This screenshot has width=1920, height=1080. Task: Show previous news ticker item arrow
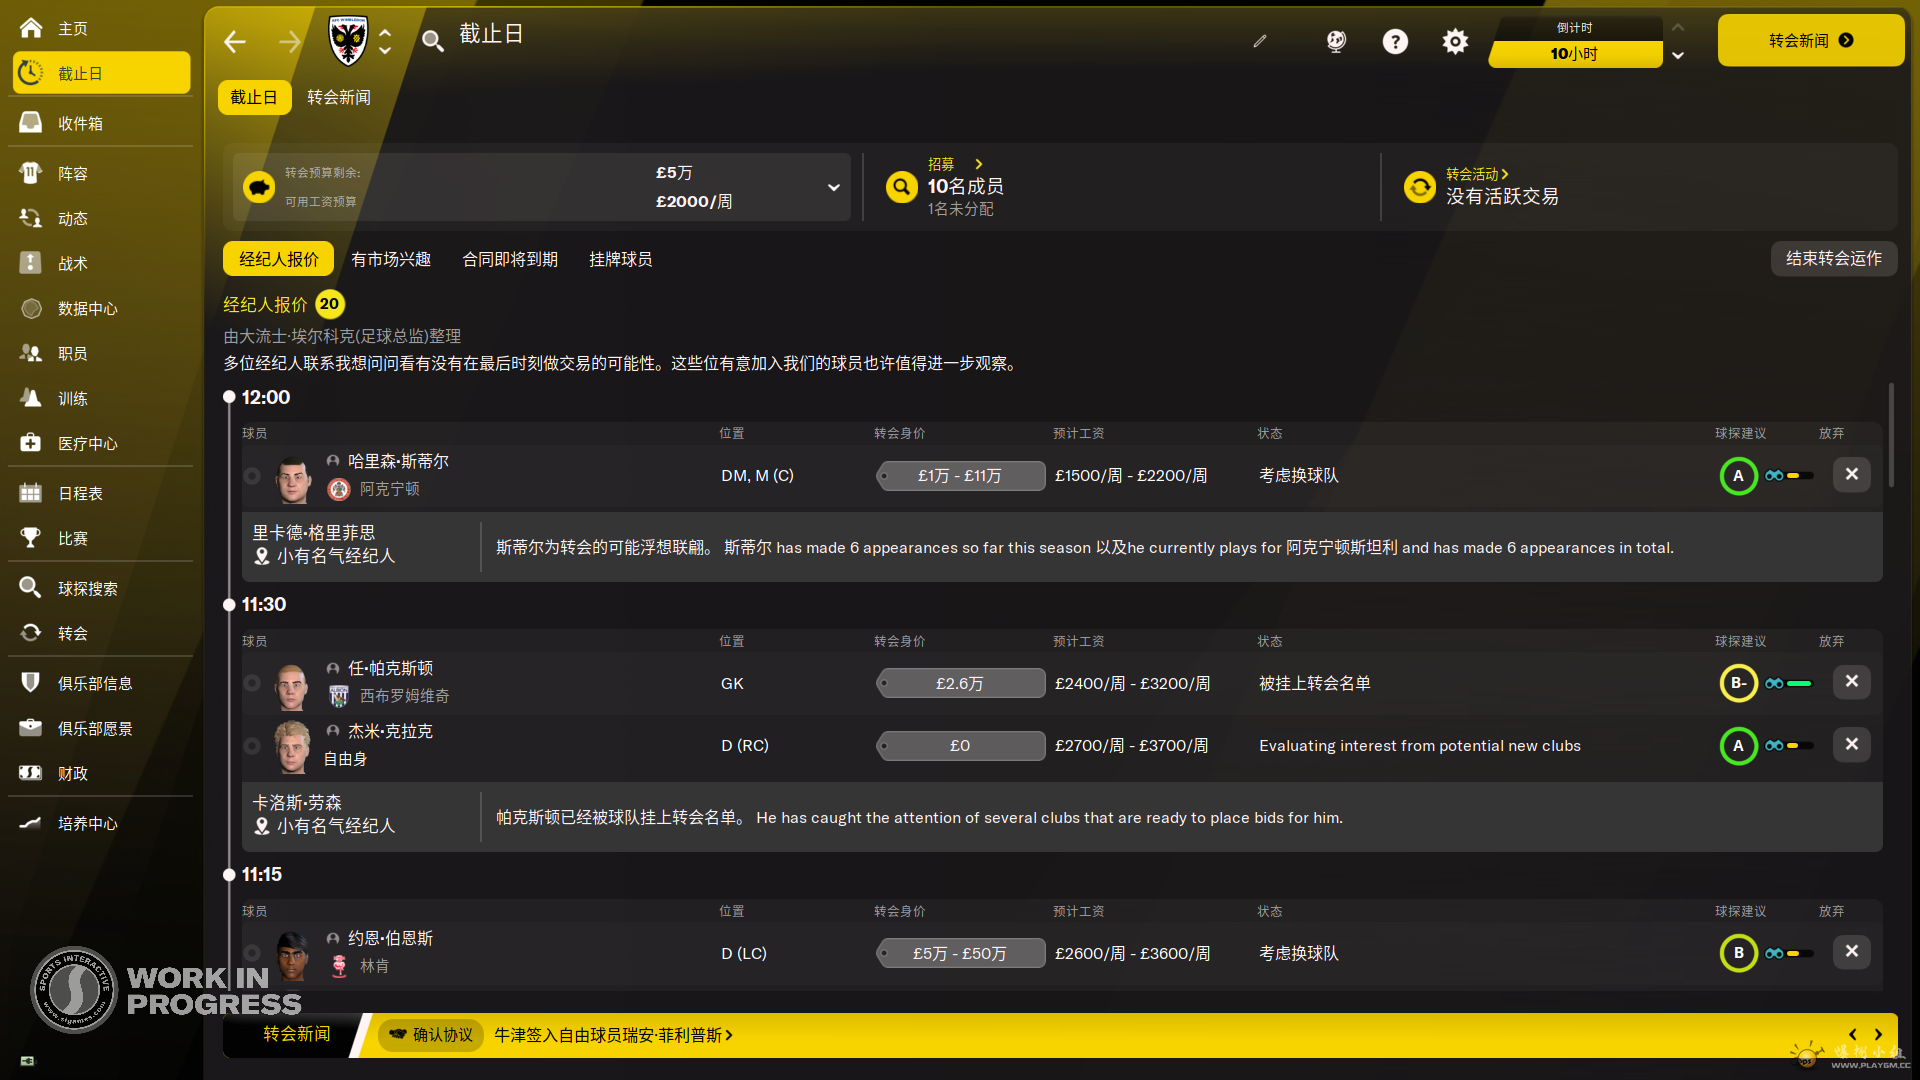(x=1853, y=1035)
